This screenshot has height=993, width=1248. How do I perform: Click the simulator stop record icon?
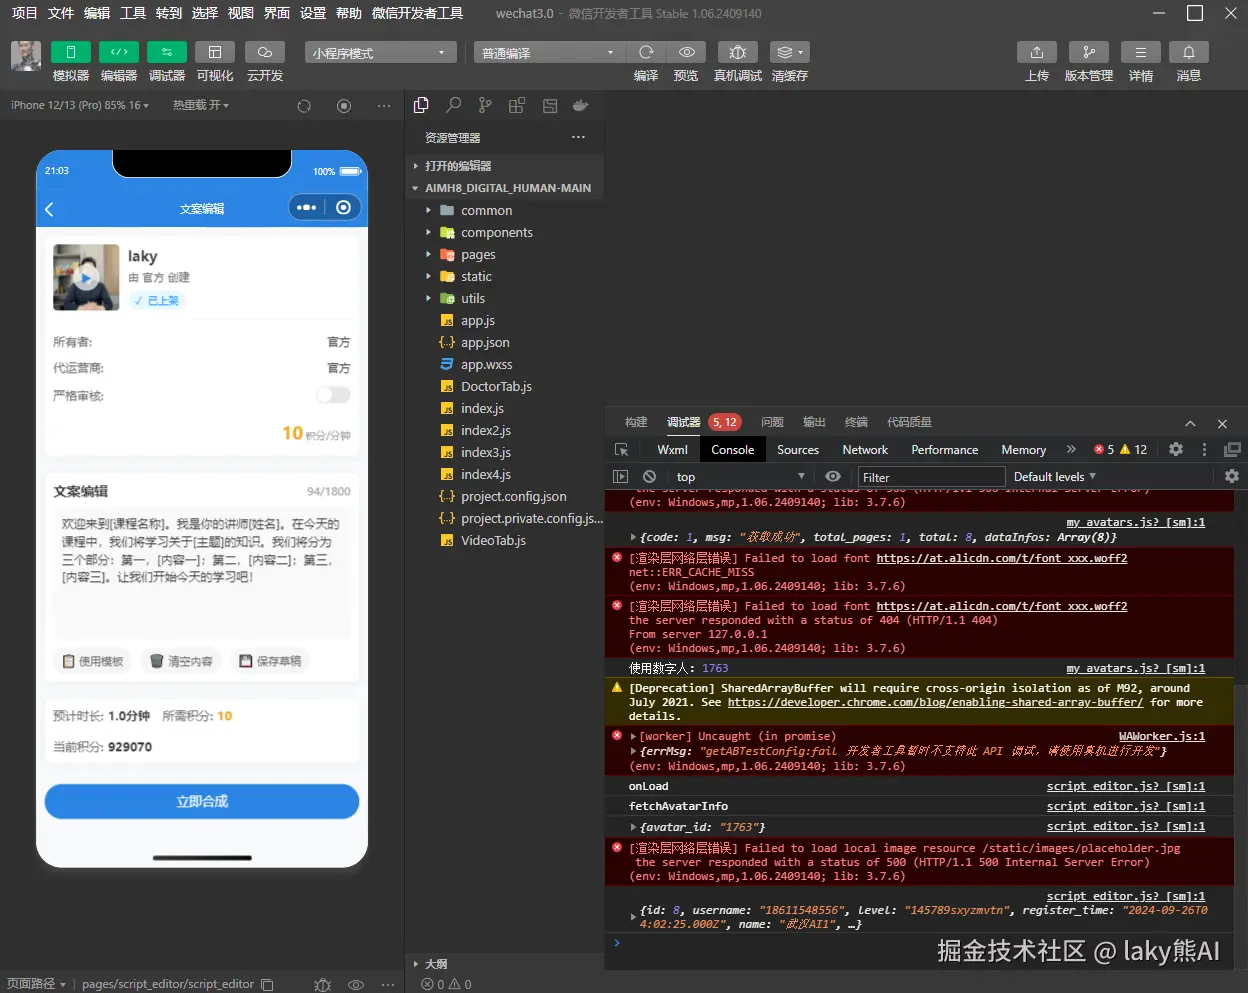344,105
